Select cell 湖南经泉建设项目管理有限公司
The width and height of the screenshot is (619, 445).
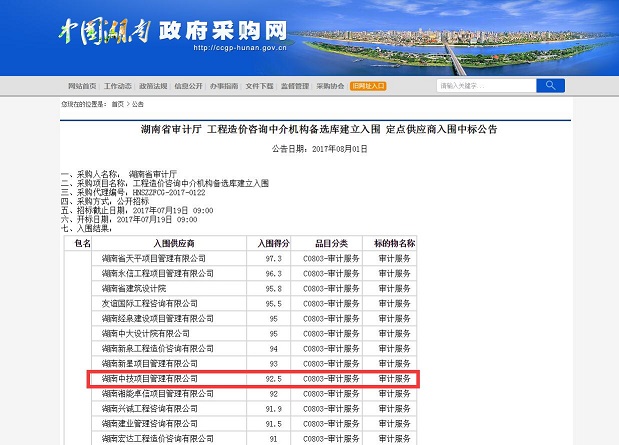click(x=158, y=319)
